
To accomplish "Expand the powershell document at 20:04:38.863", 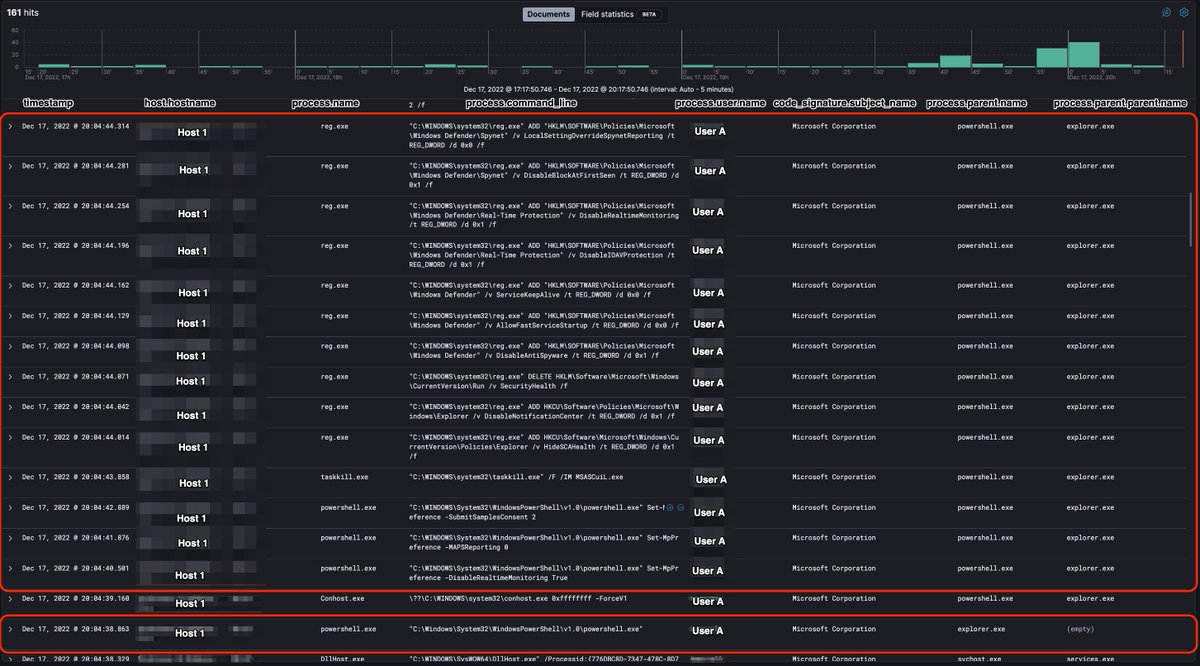I will click(10, 629).
